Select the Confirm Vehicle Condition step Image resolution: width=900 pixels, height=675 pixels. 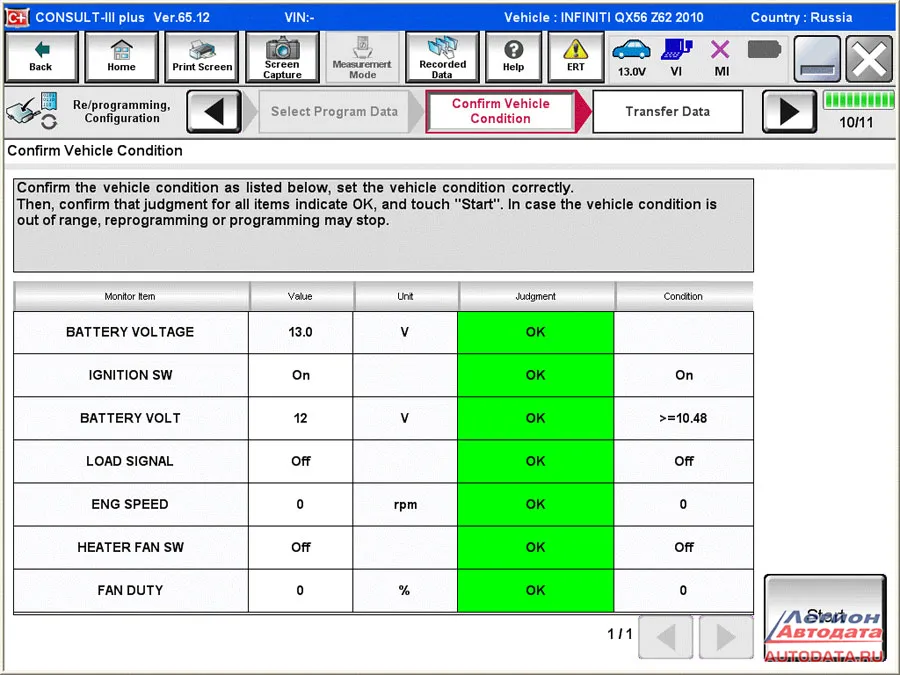click(x=501, y=111)
